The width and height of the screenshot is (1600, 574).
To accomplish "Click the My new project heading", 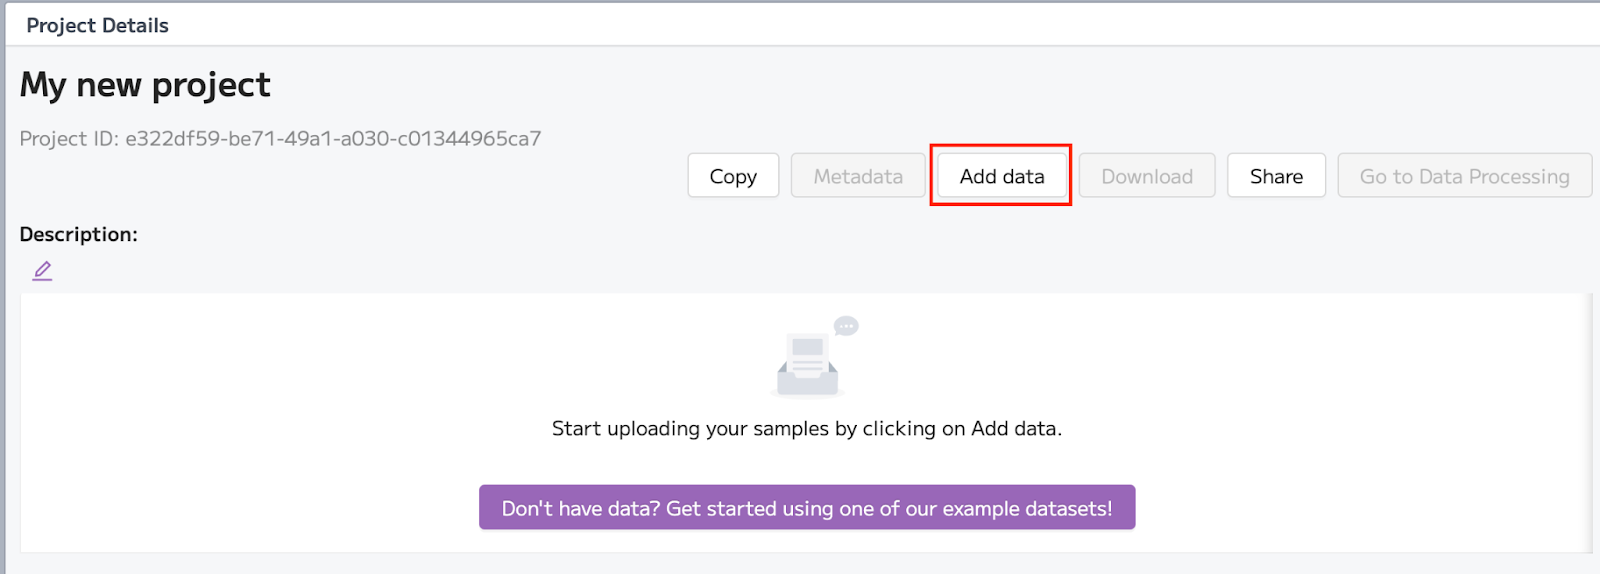I will tap(145, 85).
